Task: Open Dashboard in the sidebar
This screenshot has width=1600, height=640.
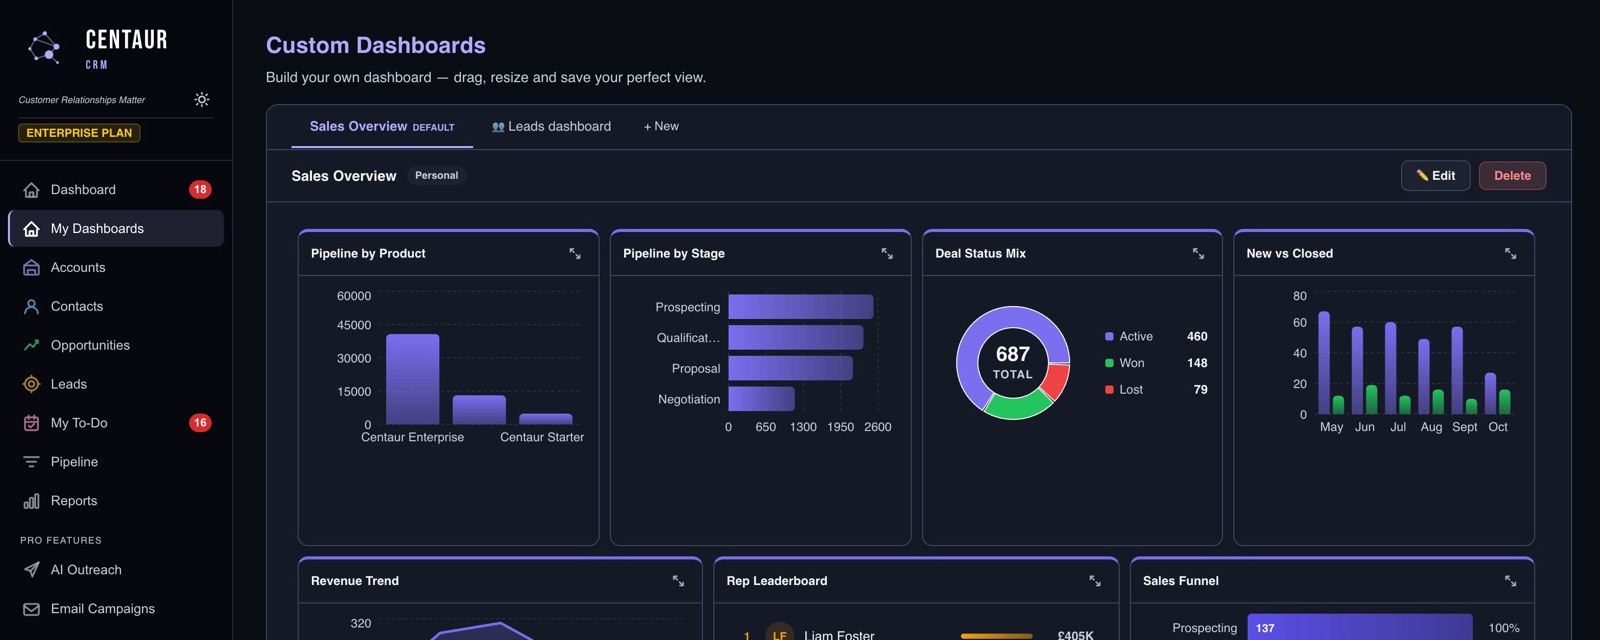Action: (116, 190)
